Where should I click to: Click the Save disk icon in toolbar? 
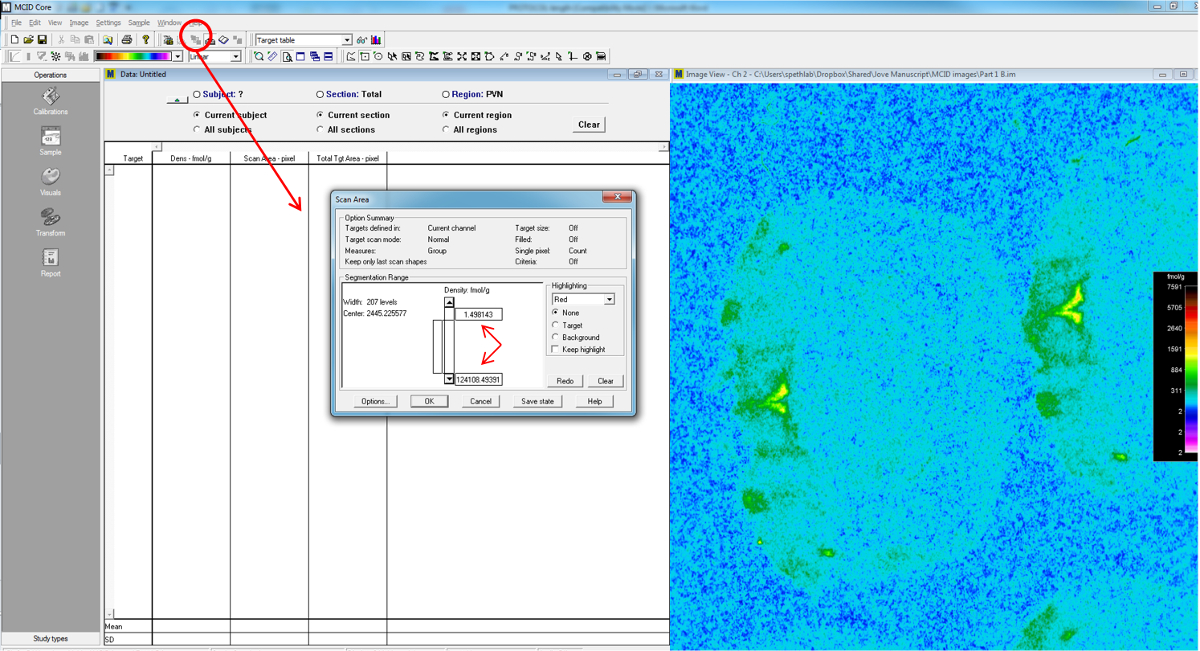(x=42, y=40)
